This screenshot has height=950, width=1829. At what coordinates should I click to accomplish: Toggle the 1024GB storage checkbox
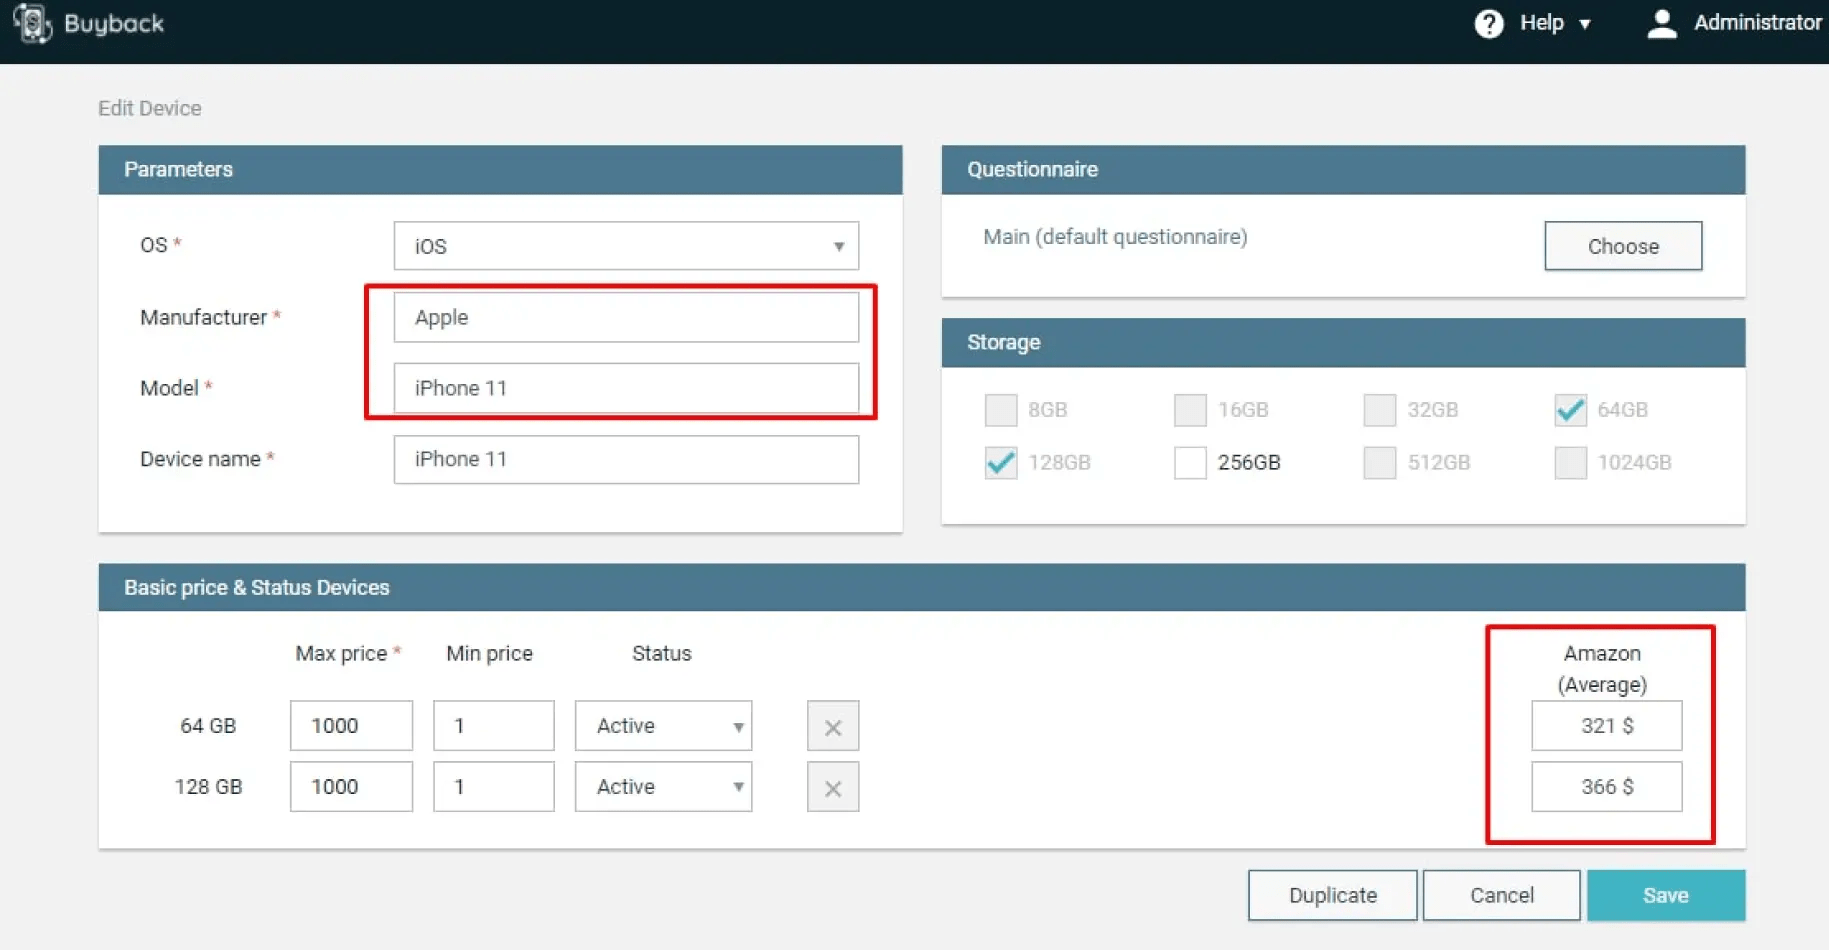coord(1570,463)
